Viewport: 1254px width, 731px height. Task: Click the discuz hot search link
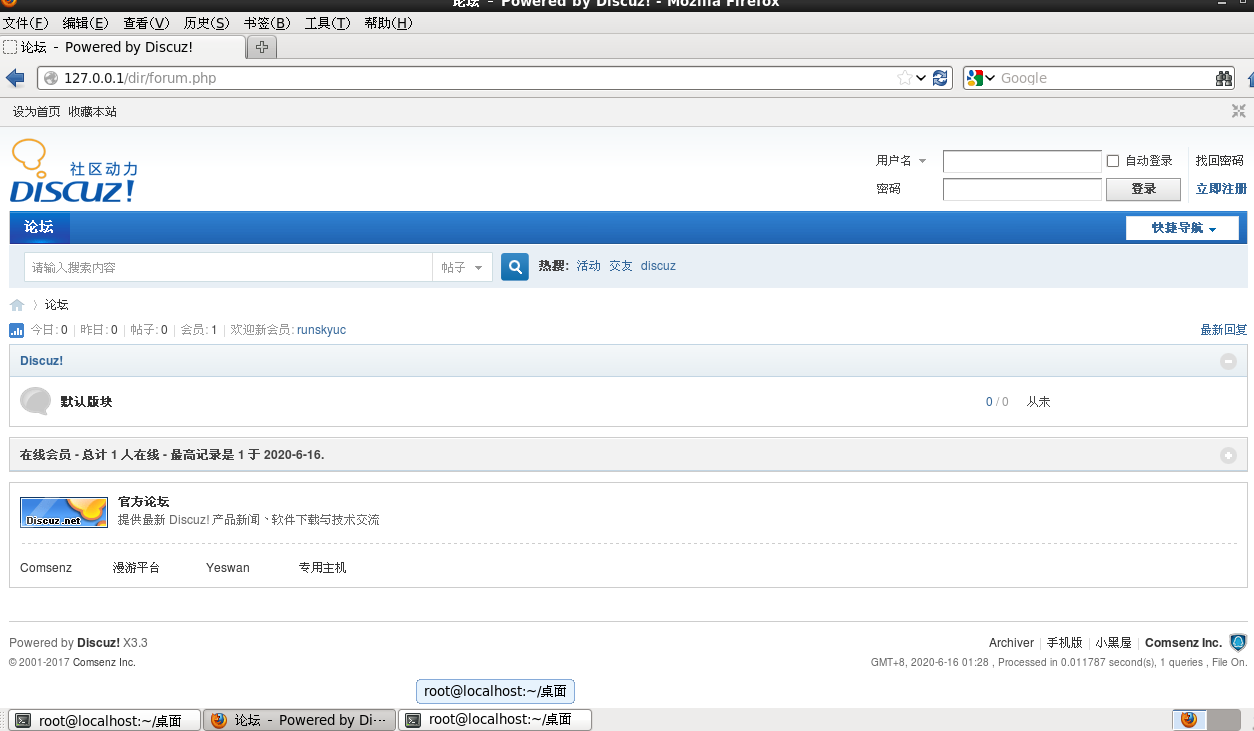(658, 266)
